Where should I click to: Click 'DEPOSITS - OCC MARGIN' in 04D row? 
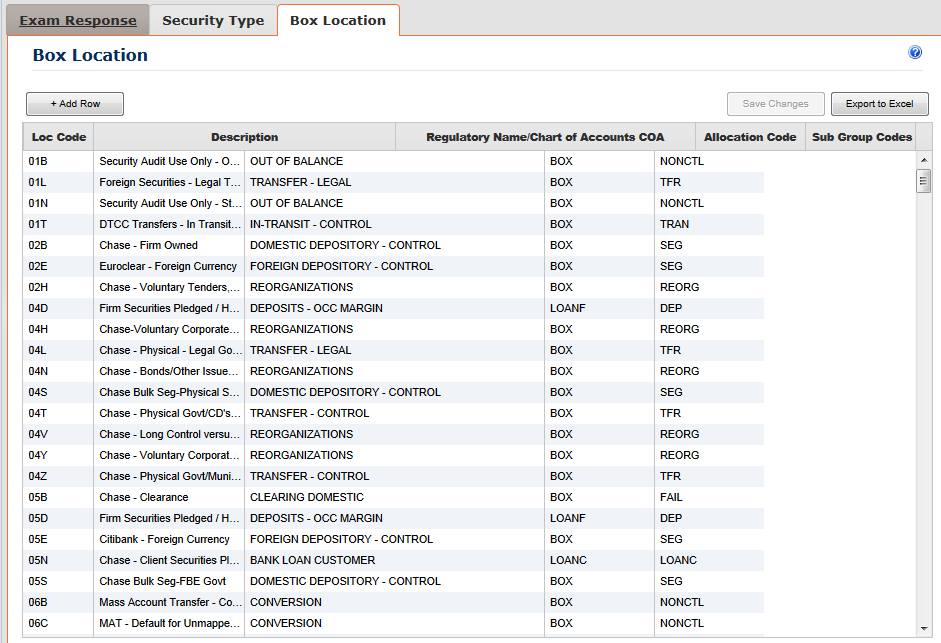click(x=316, y=309)
